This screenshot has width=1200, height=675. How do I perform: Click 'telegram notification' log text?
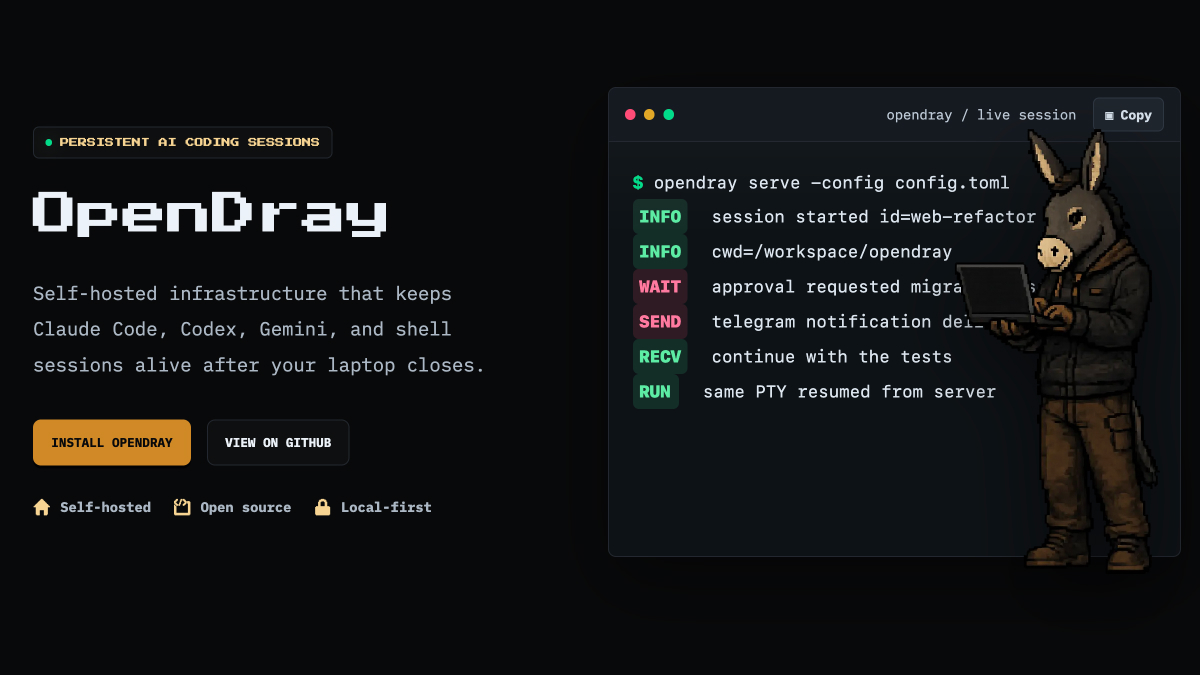pyautogui.click(x=822, y=322)
